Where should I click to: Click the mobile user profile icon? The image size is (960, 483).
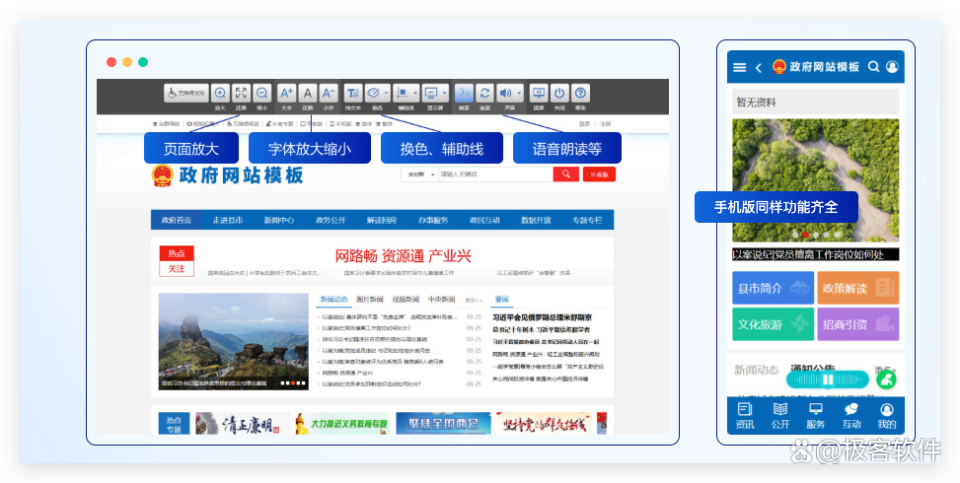(892, 67)
